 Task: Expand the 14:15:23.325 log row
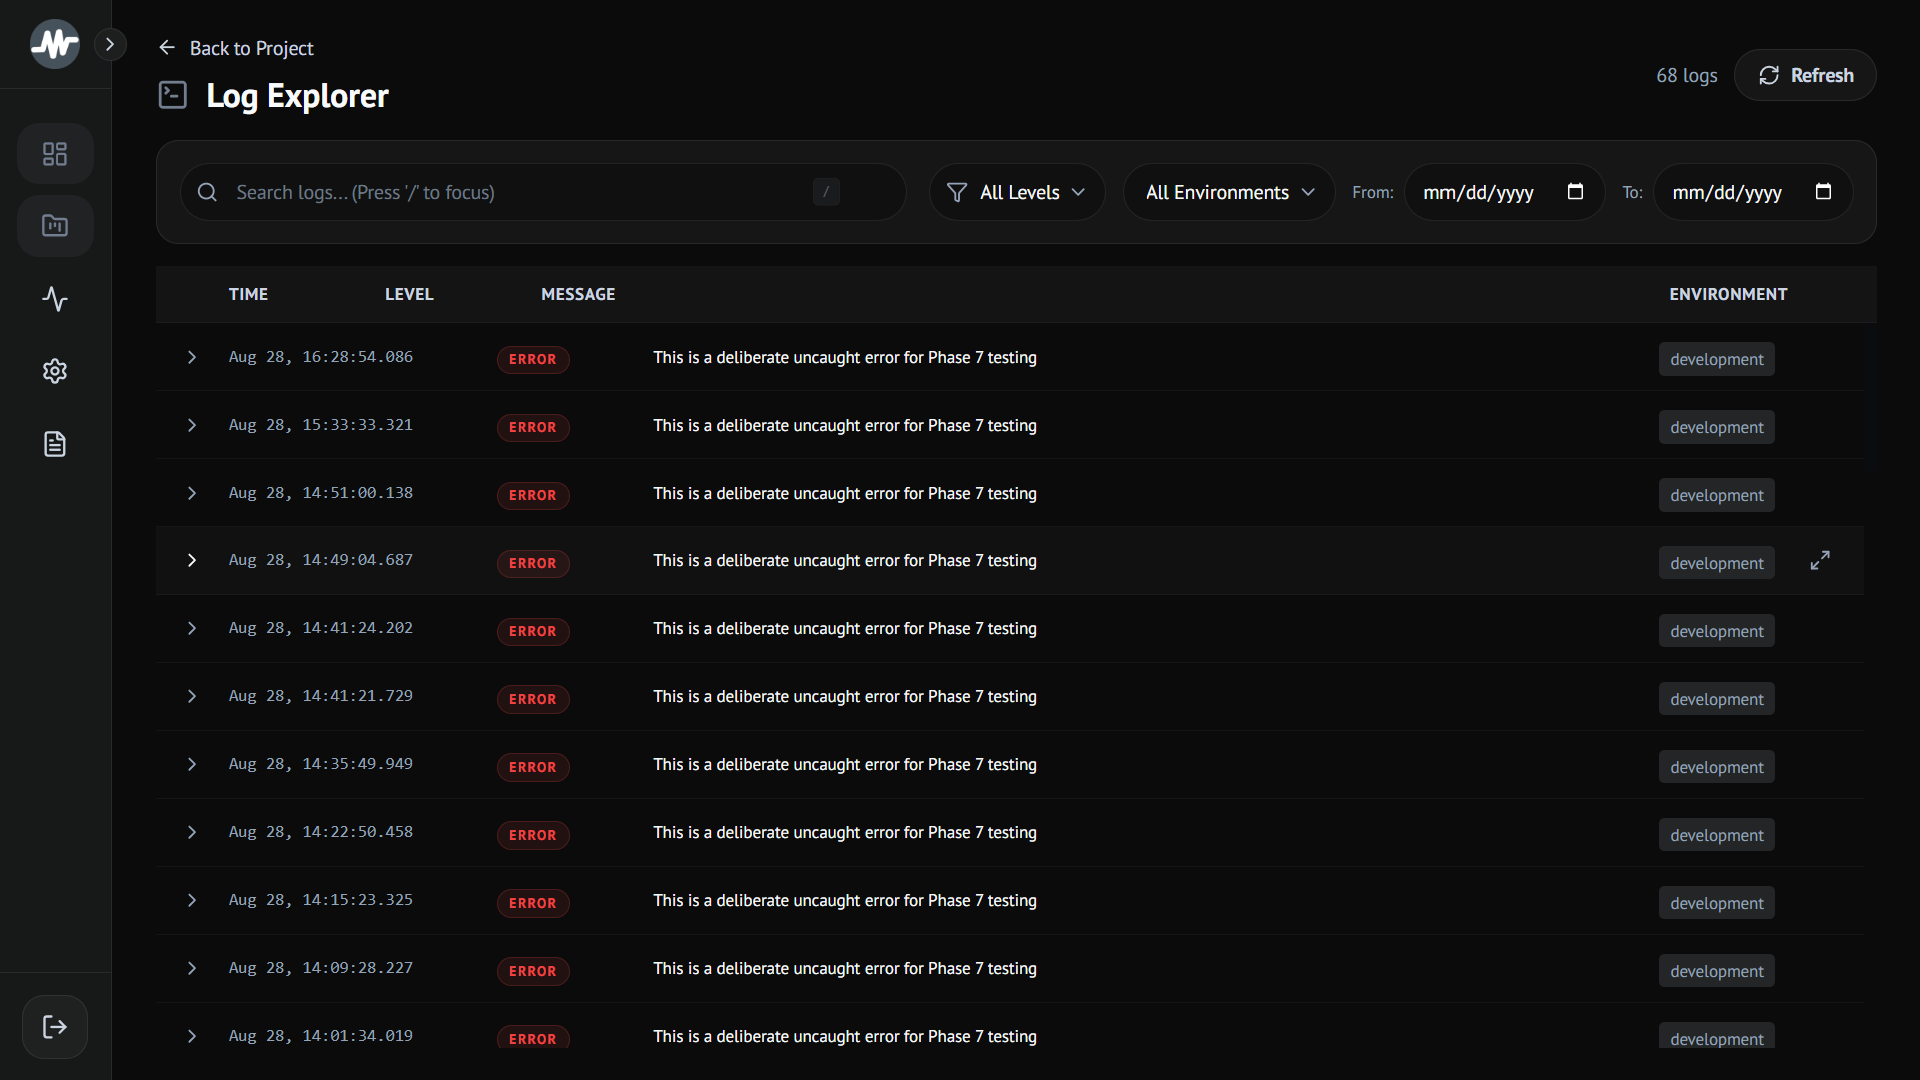point(192,900)
